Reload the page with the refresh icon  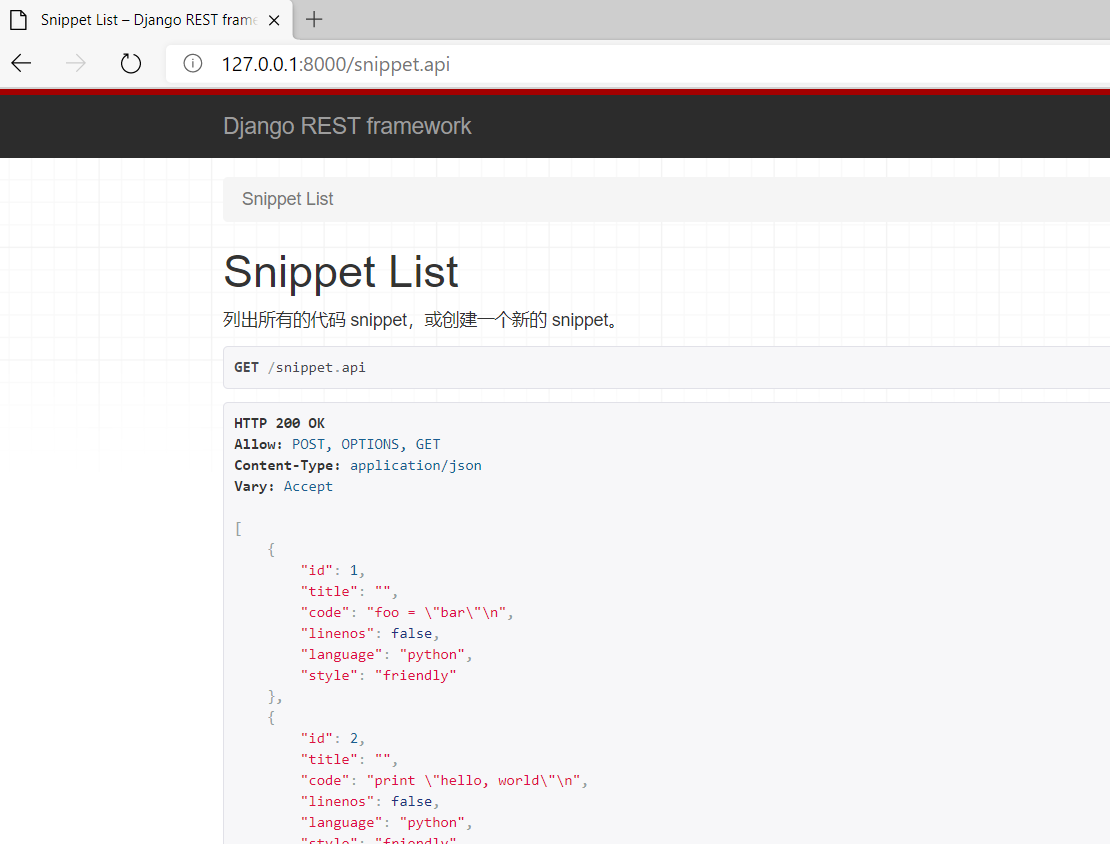131,64
